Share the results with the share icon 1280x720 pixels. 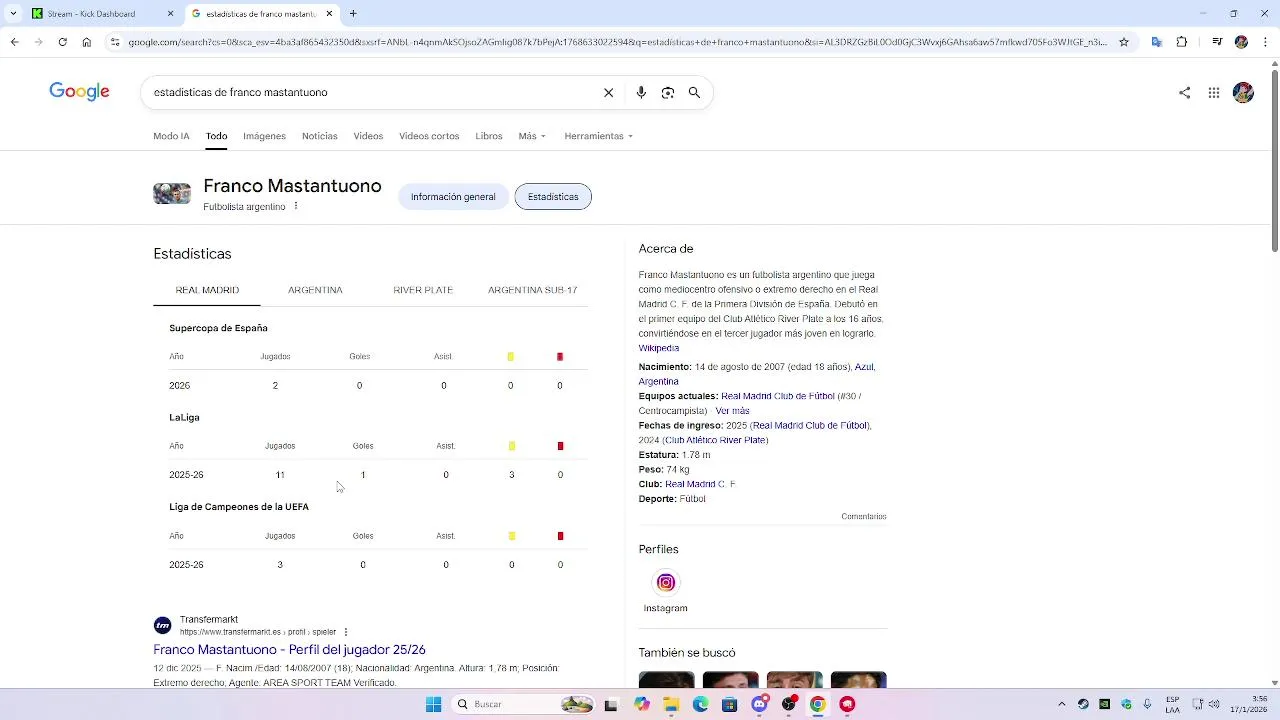(1185, 93)
